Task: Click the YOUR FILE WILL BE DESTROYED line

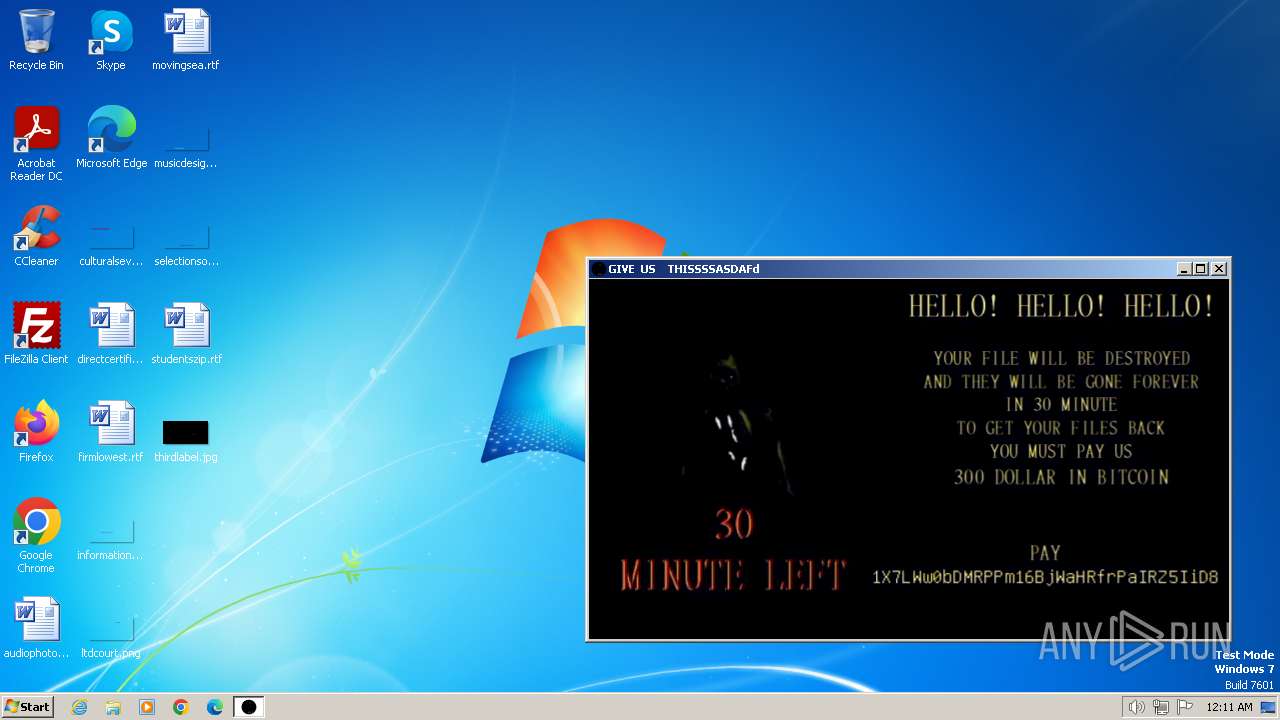Action: coord(1061,358)
